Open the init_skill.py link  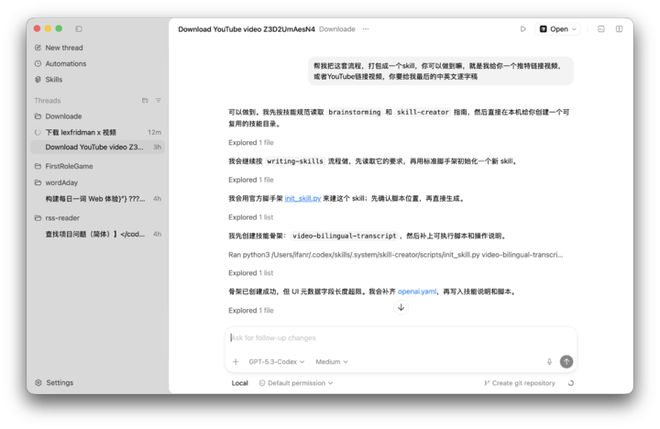[303, 198]
